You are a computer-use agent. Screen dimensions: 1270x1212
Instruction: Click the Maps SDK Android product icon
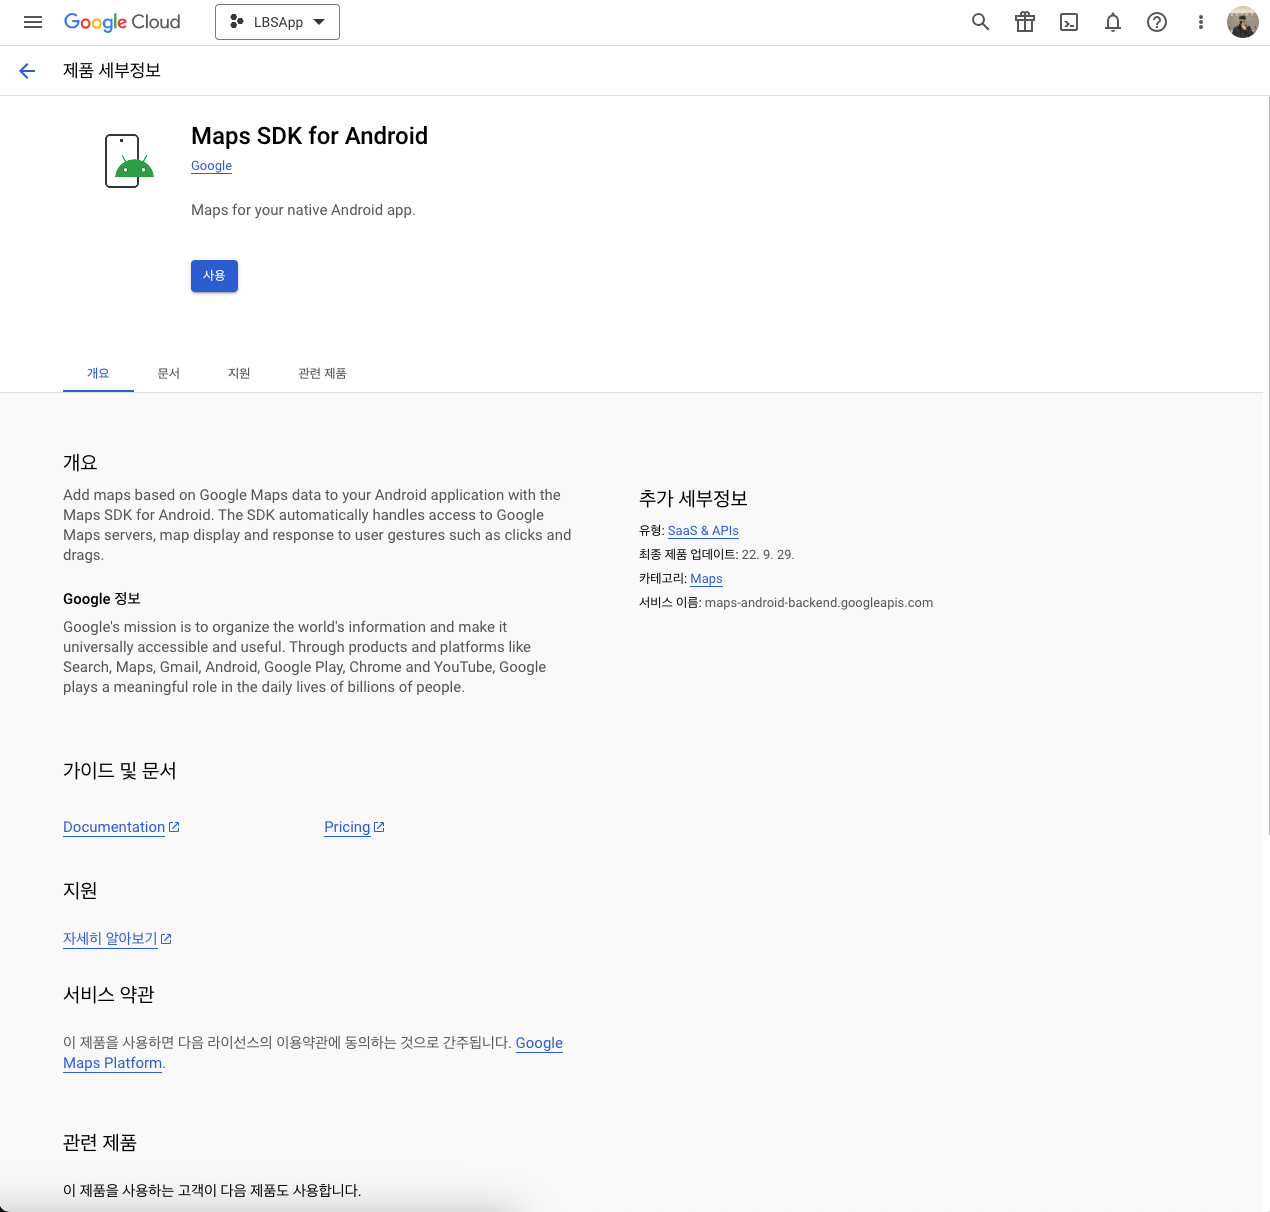(x=129, y=161)
